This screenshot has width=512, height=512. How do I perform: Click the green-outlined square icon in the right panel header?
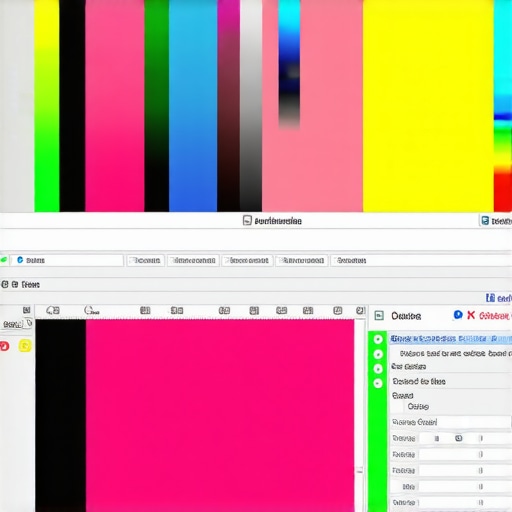click(379, 315)
